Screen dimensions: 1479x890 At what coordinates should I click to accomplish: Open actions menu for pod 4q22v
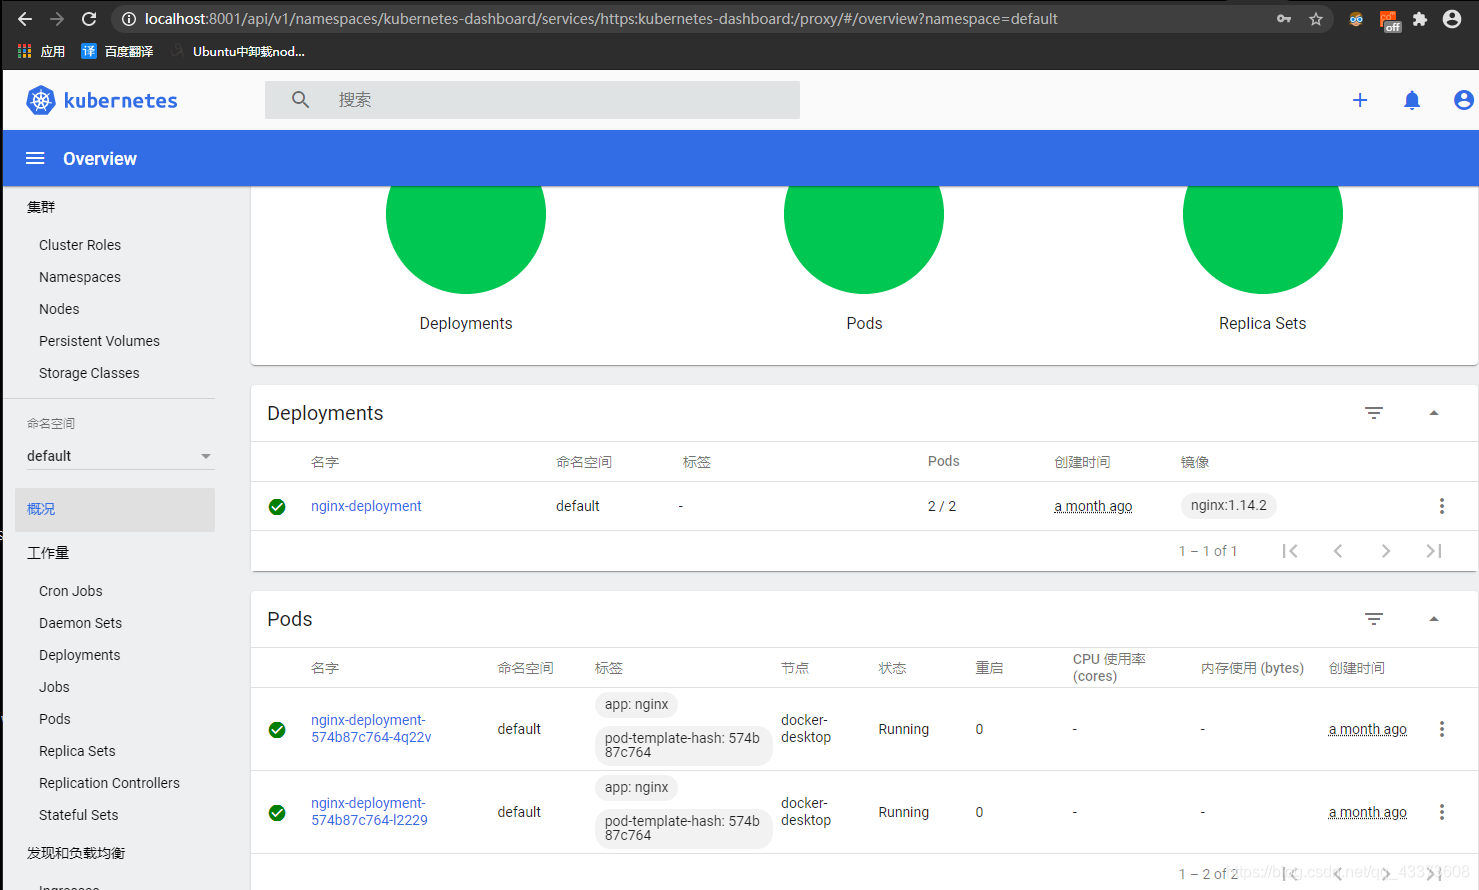pyautogui.click(x=1441, y=729)
